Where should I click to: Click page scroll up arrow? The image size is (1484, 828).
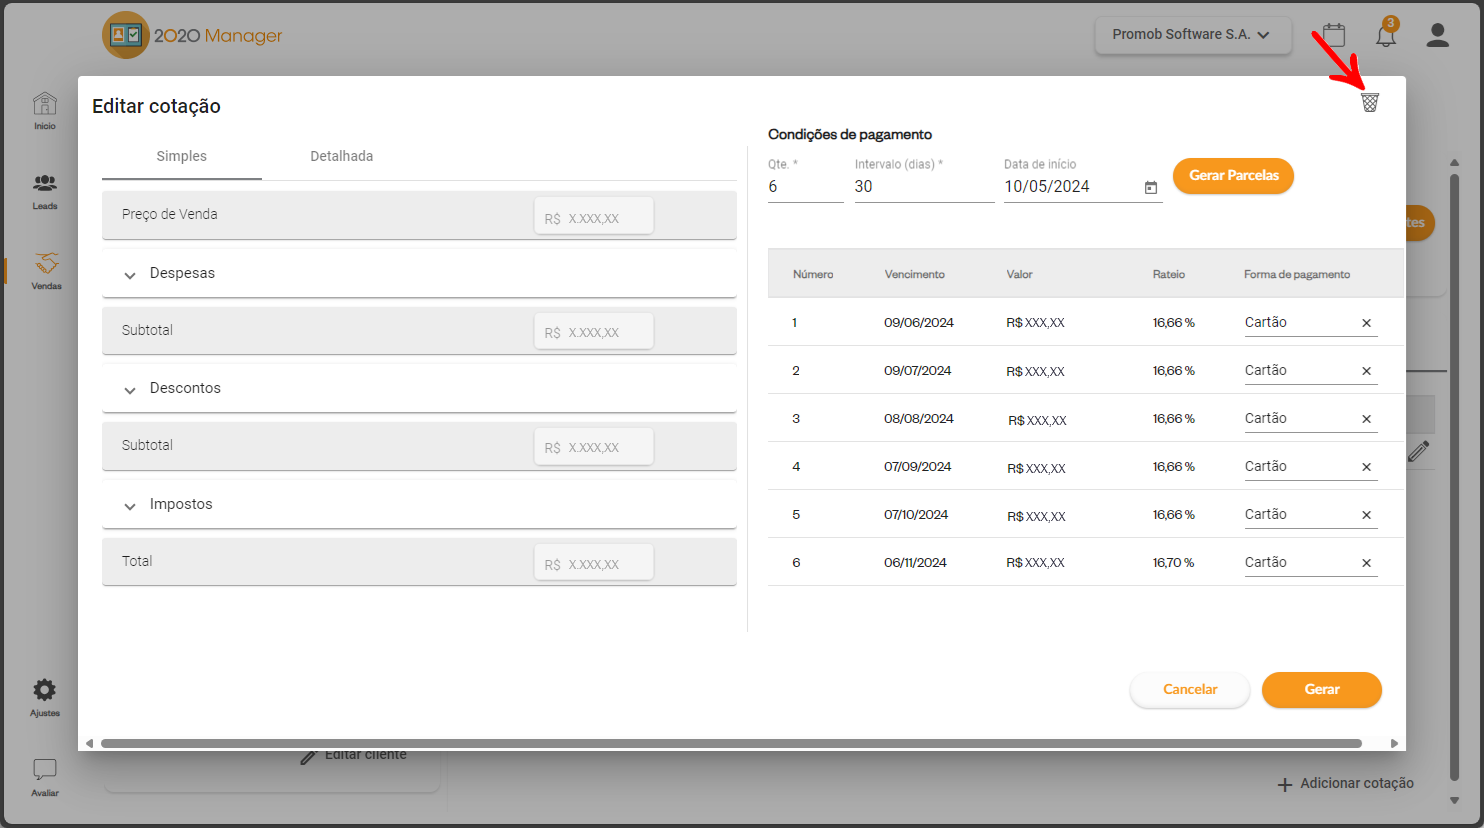click(1455, 162)
